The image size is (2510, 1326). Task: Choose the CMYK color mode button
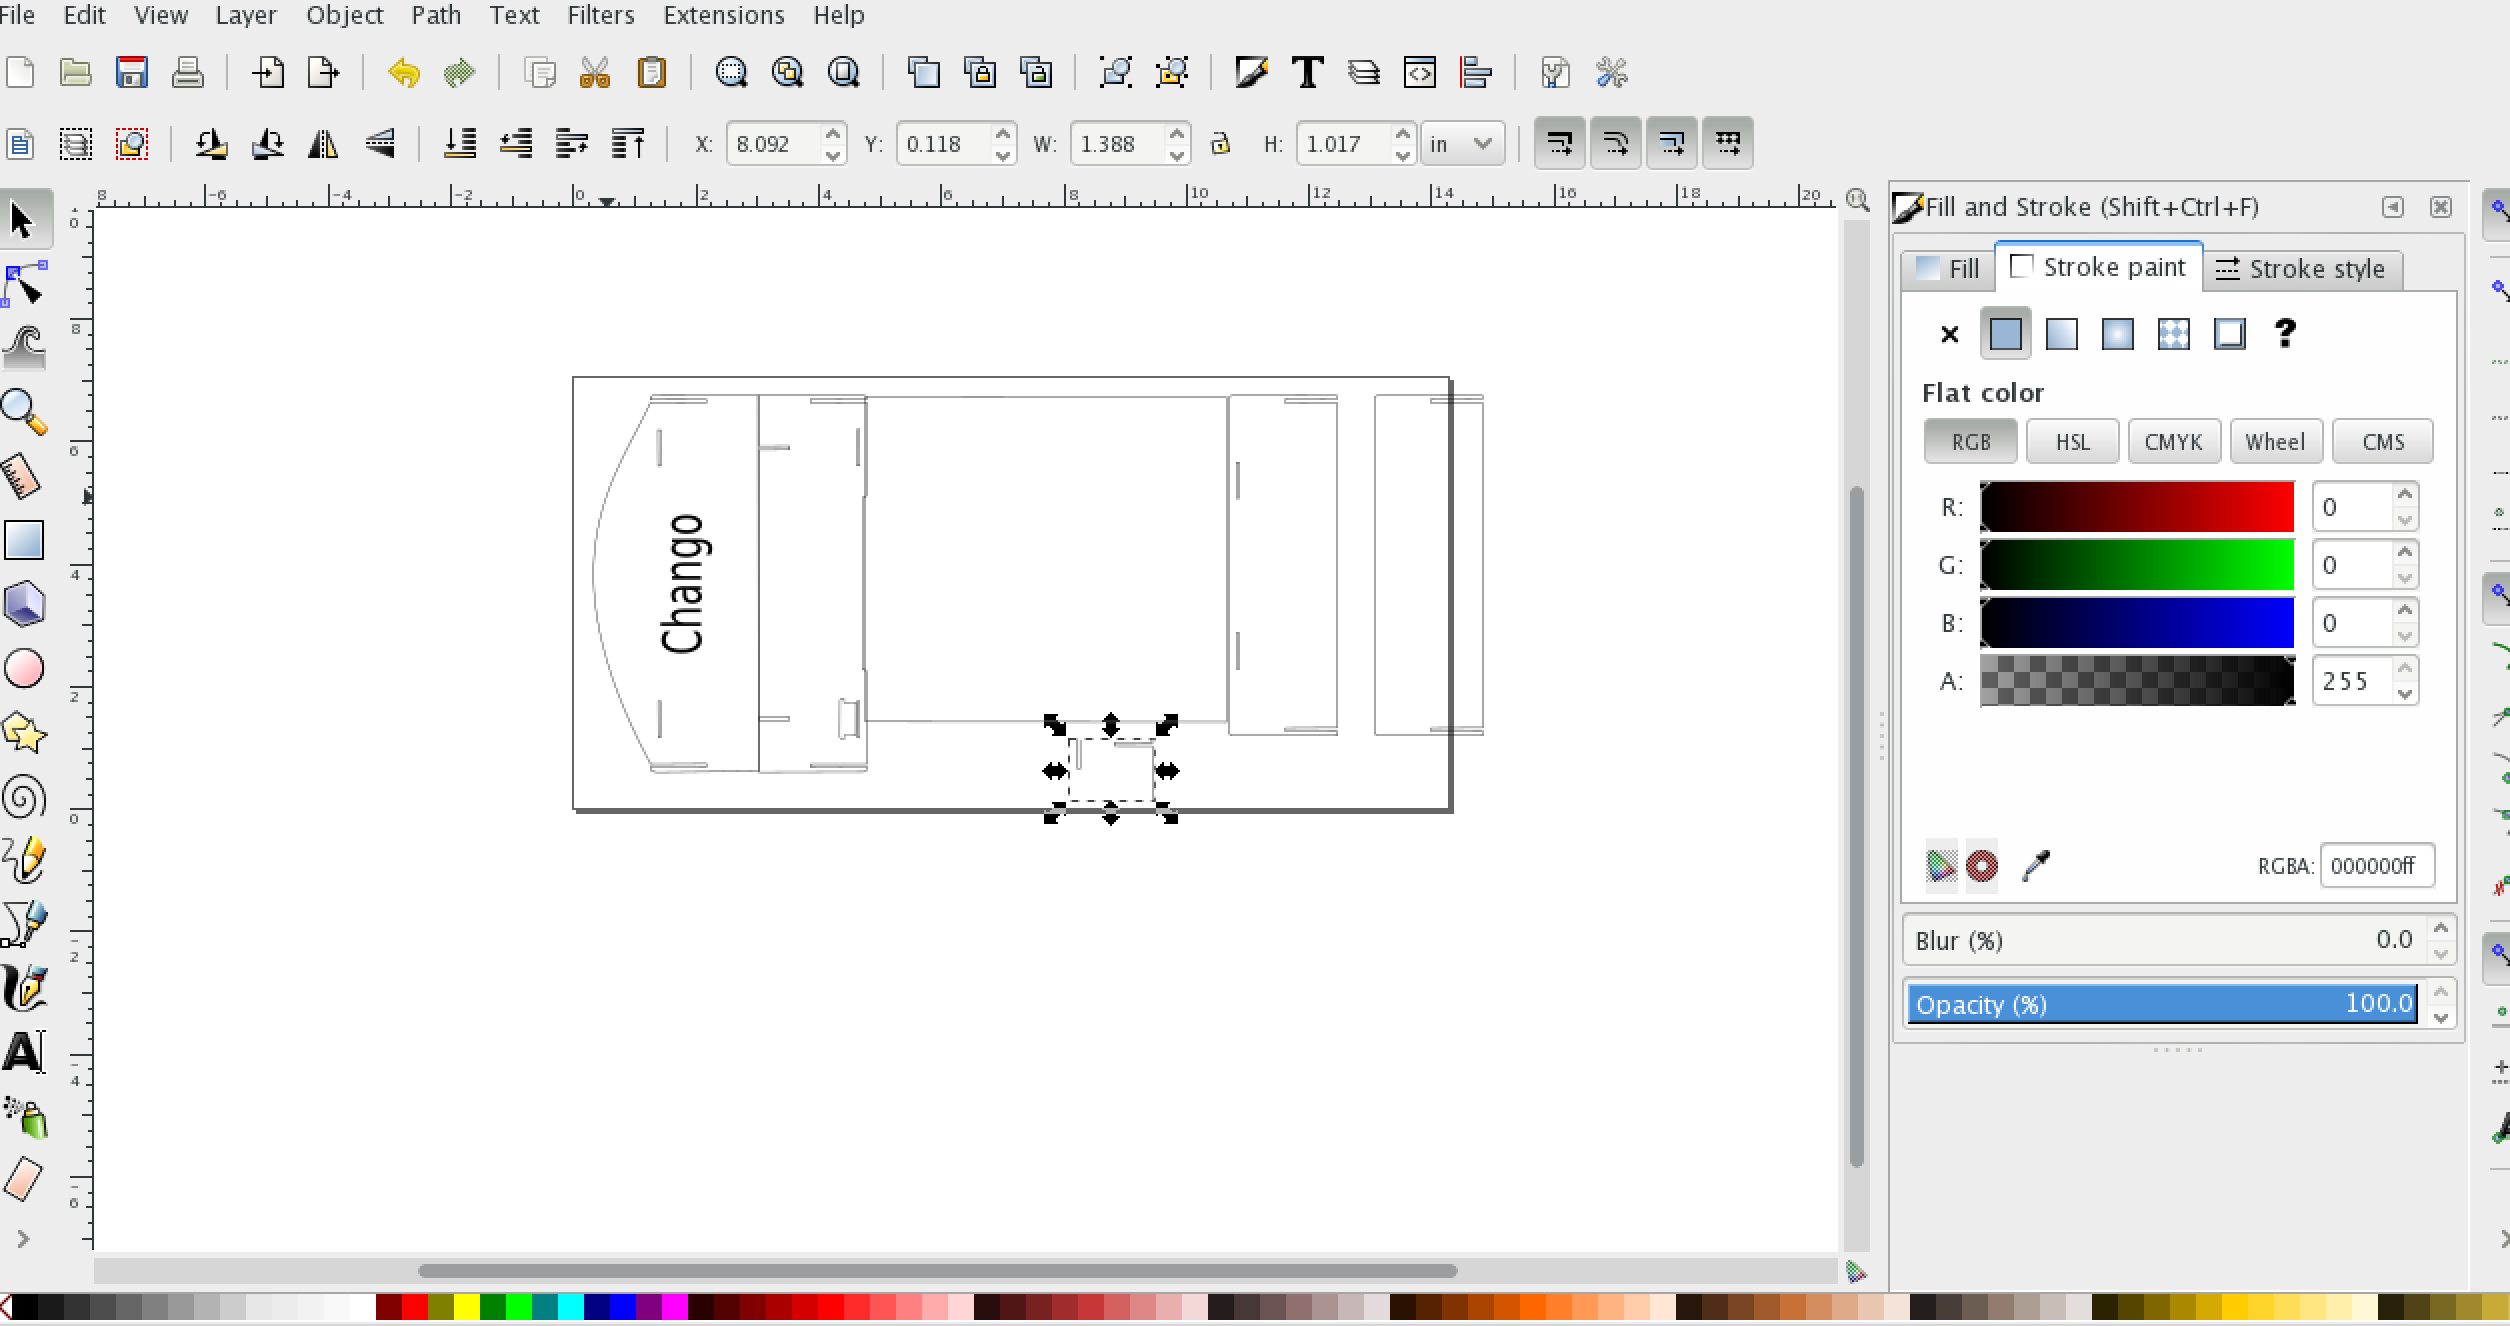point(2174,442)
